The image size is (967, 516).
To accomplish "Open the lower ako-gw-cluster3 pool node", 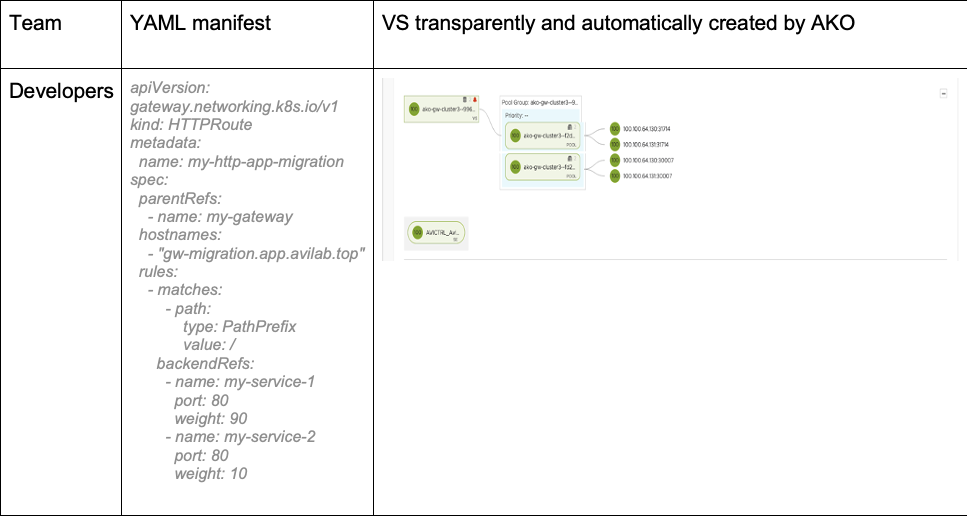I will tap(550, 167).
